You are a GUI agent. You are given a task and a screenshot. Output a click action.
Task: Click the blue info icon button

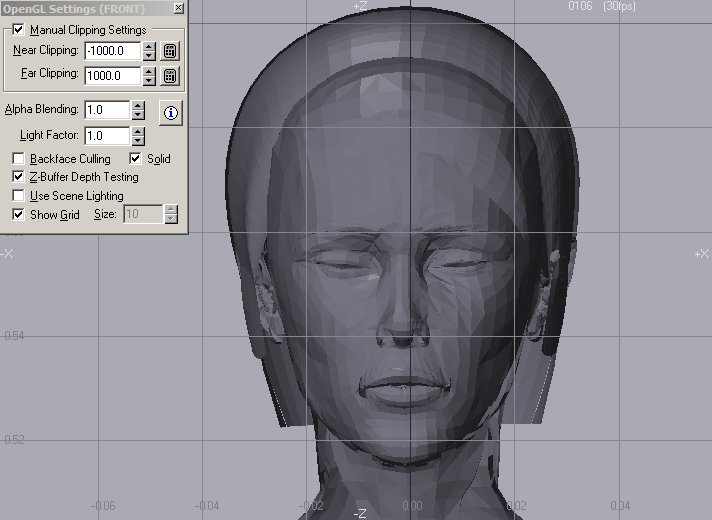tap(170, 113)
